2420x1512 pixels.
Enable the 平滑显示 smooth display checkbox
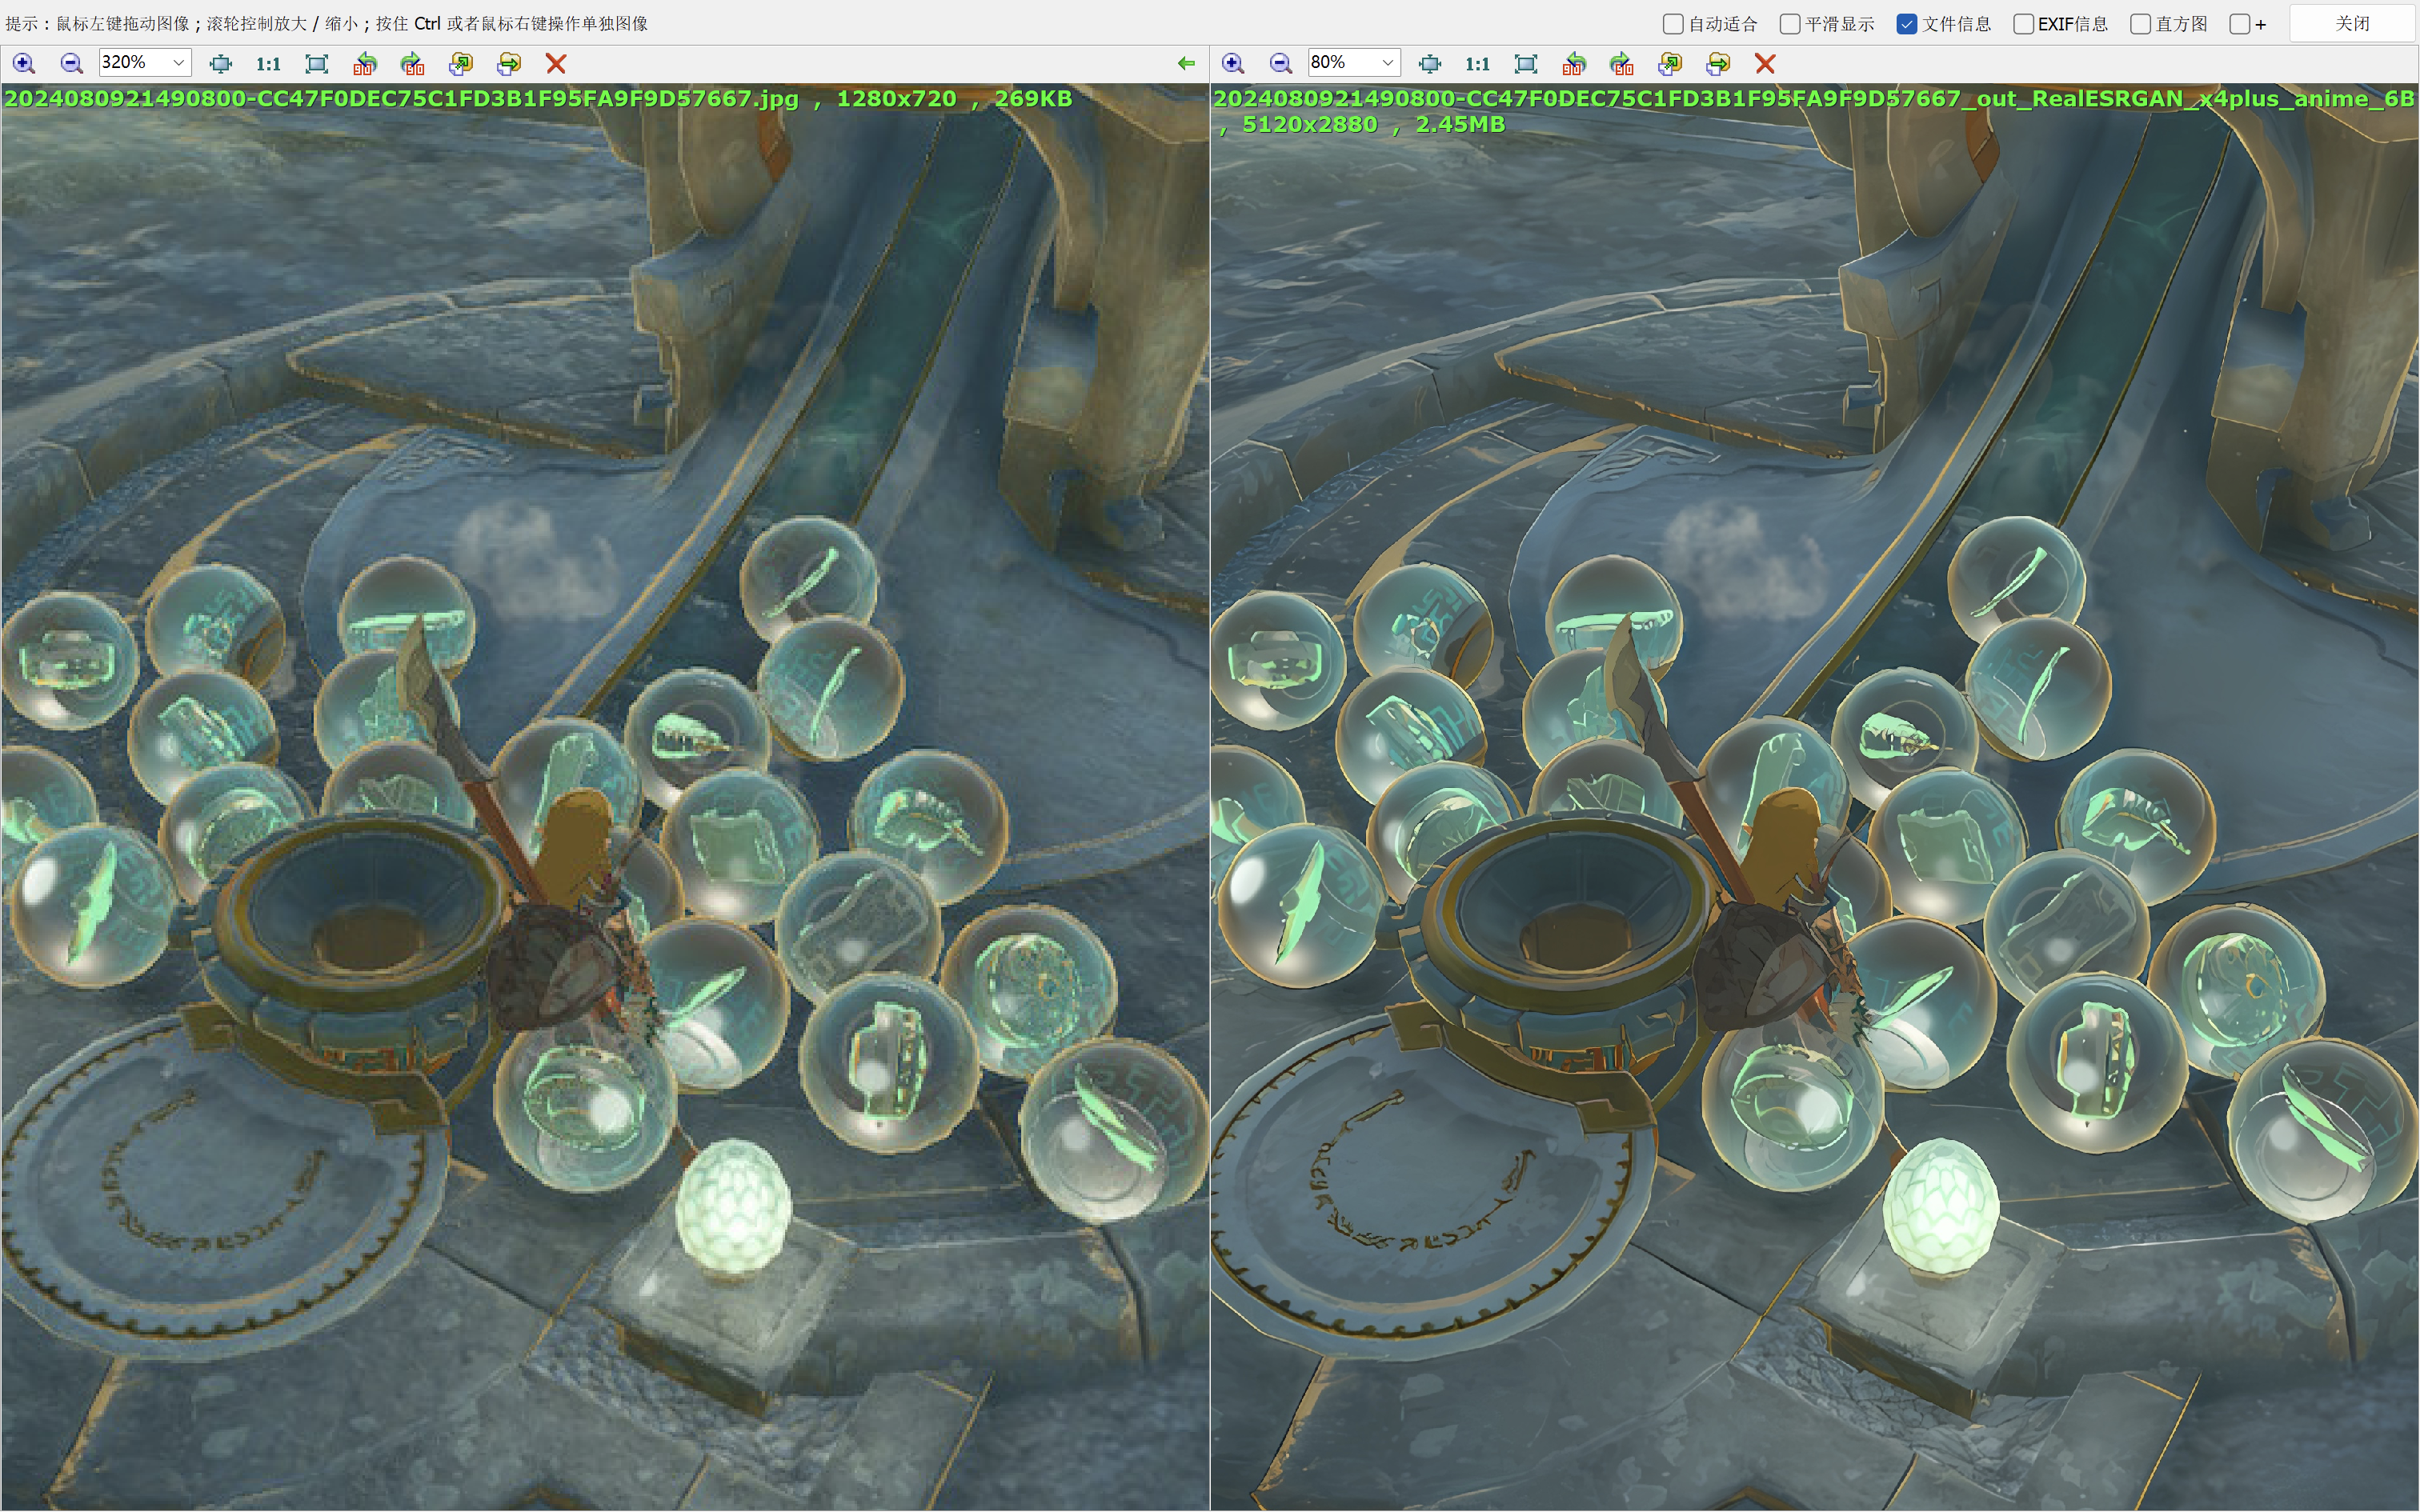pyautogui.click(x=1790, y=24)
